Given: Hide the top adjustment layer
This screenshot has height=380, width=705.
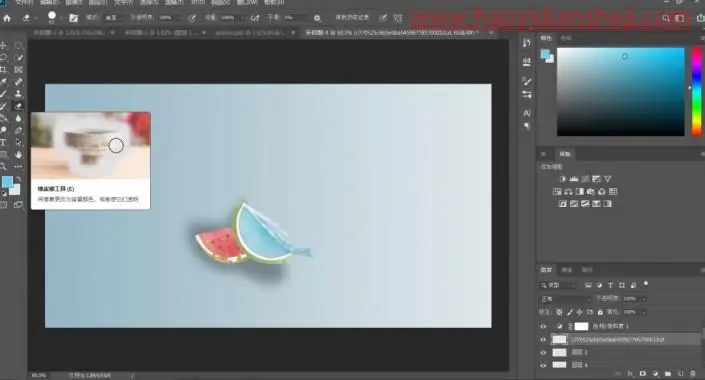Looking at the screenshot, I should pos(543,326).
